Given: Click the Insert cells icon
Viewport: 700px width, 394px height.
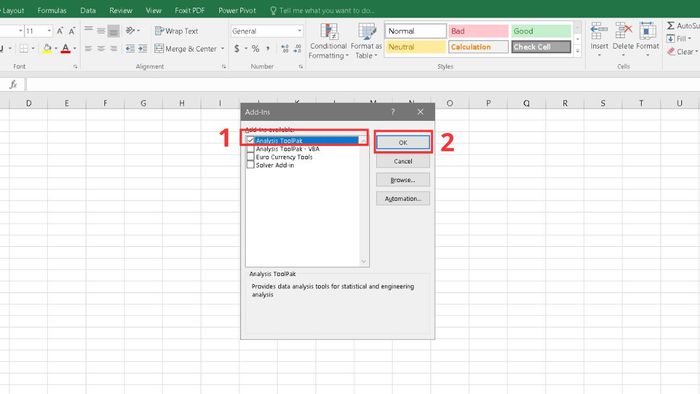Looking at the screenshot, I should pyautogui.click(x=599, y=32).
